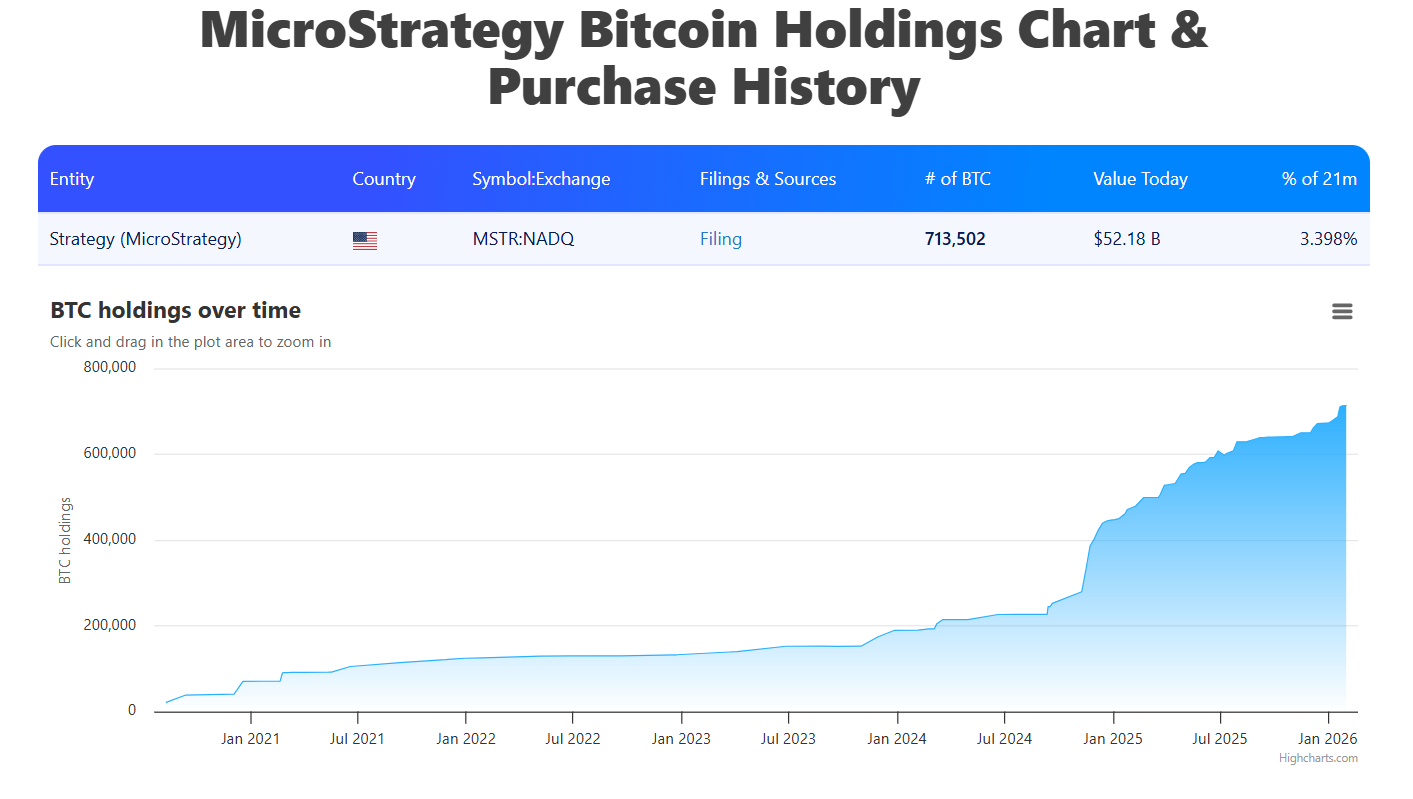
Task: Open the Filing link for MicroStrategy
Action: point(721,239)
